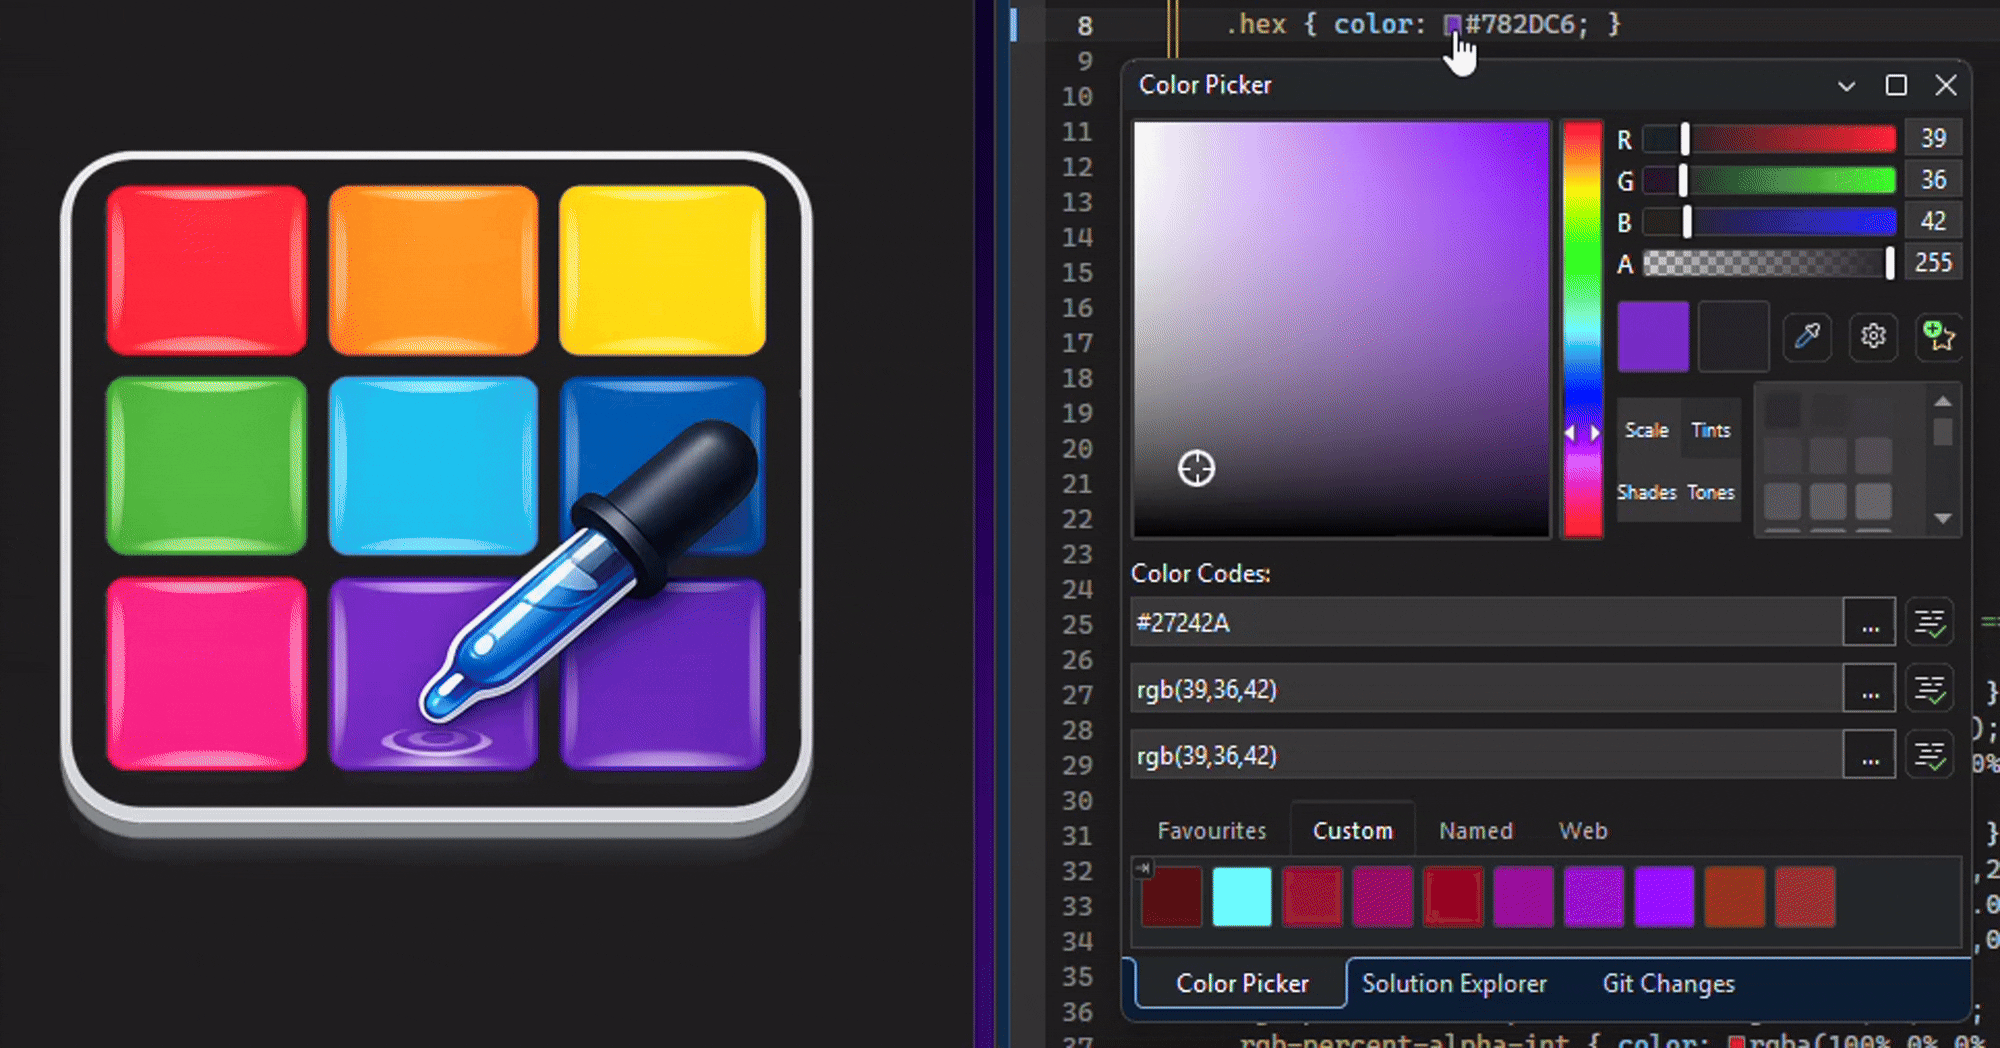Click the apply icon beside the second rgb field
Screen dimensions: 2000x1048
coord(1929,689)
